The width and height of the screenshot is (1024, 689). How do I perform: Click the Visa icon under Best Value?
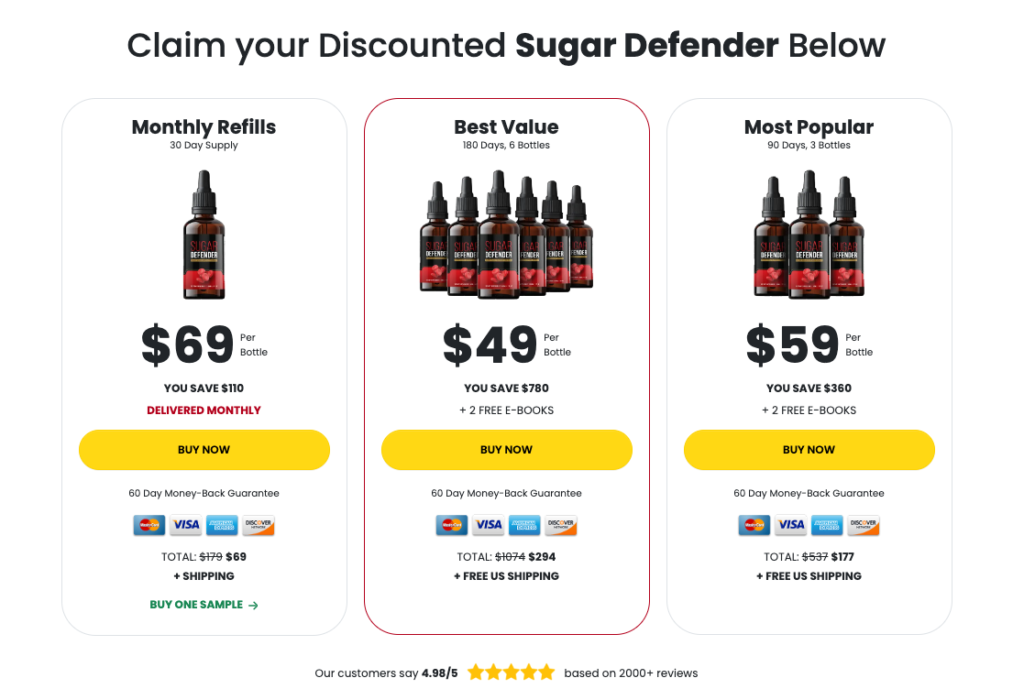click(488, 525)
